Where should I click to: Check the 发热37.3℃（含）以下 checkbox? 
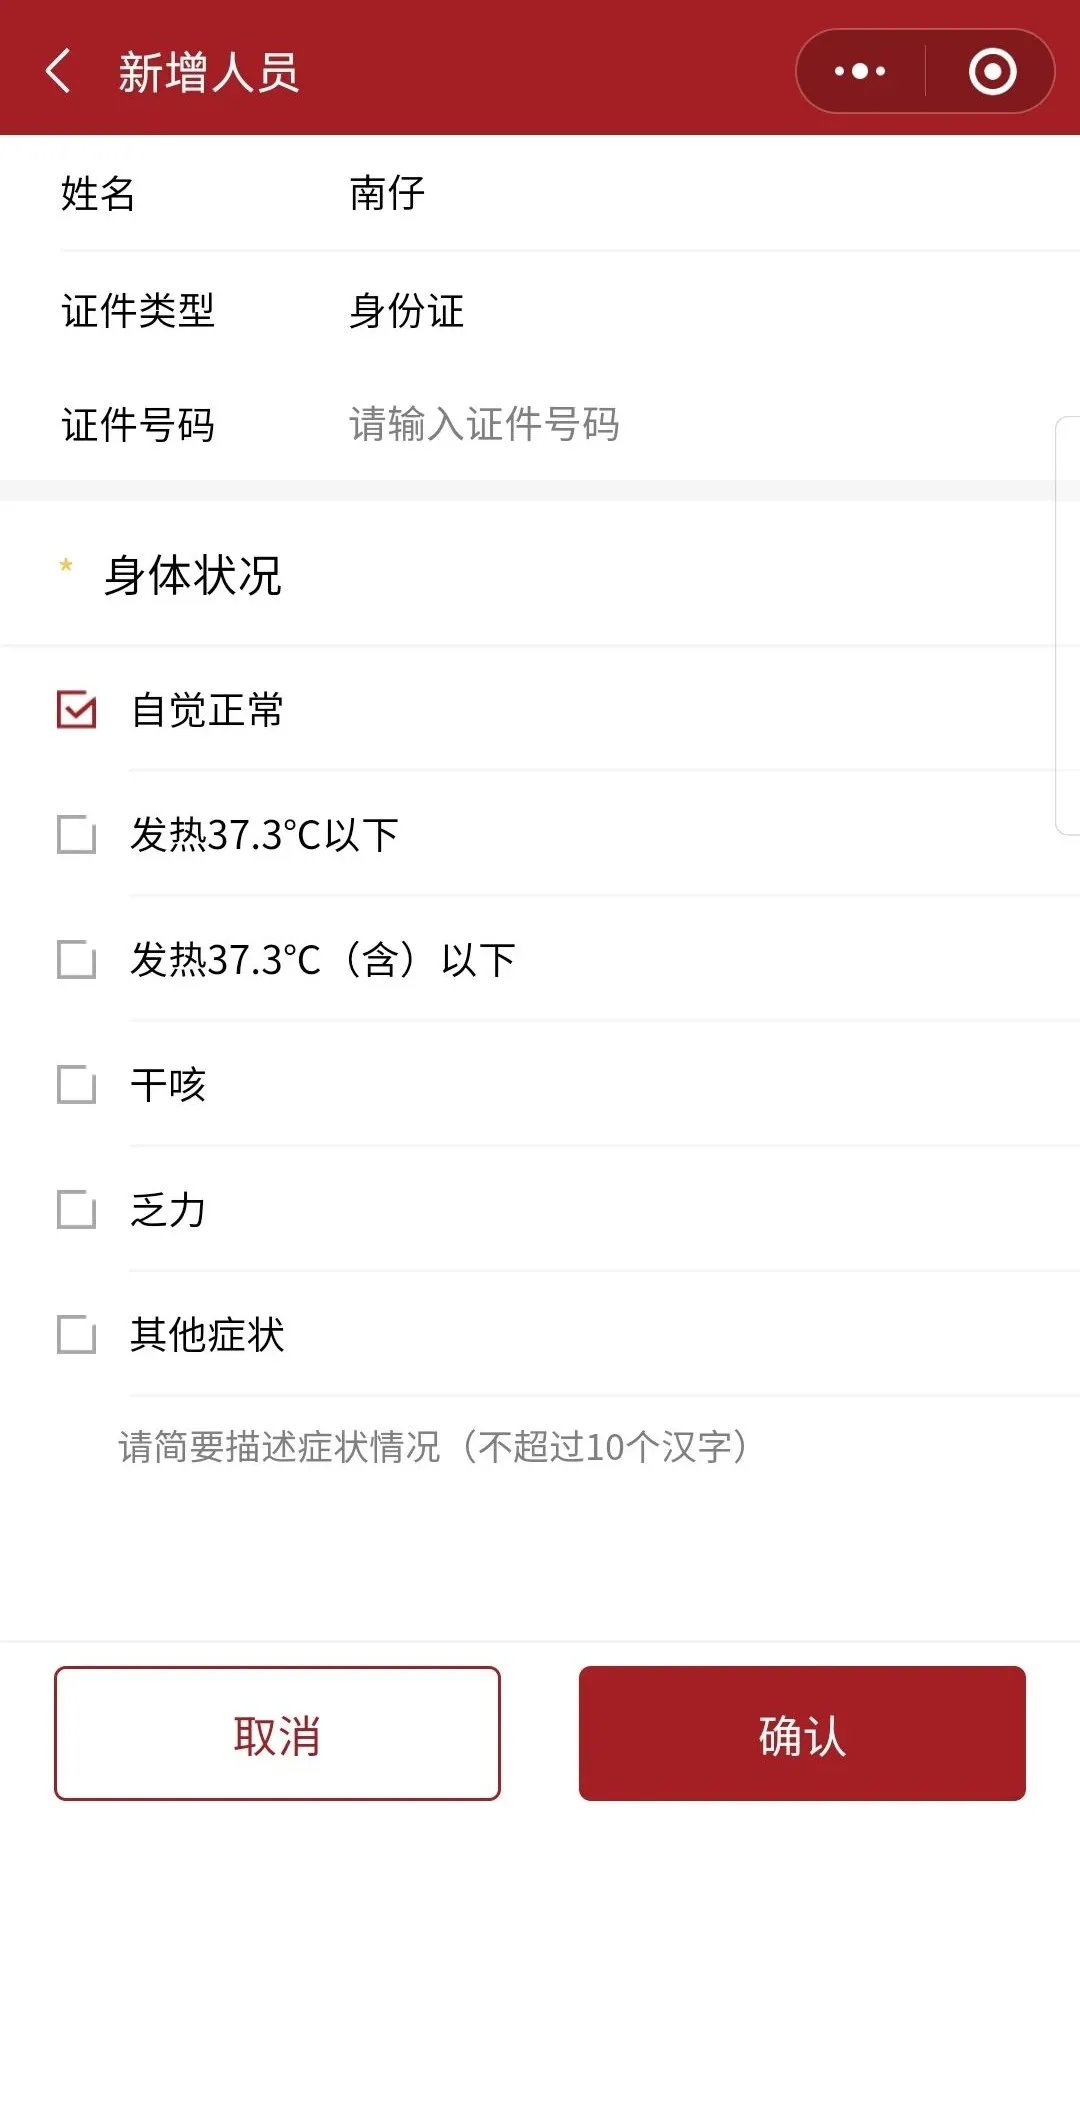pyautogui.click(x=77, y=960)
